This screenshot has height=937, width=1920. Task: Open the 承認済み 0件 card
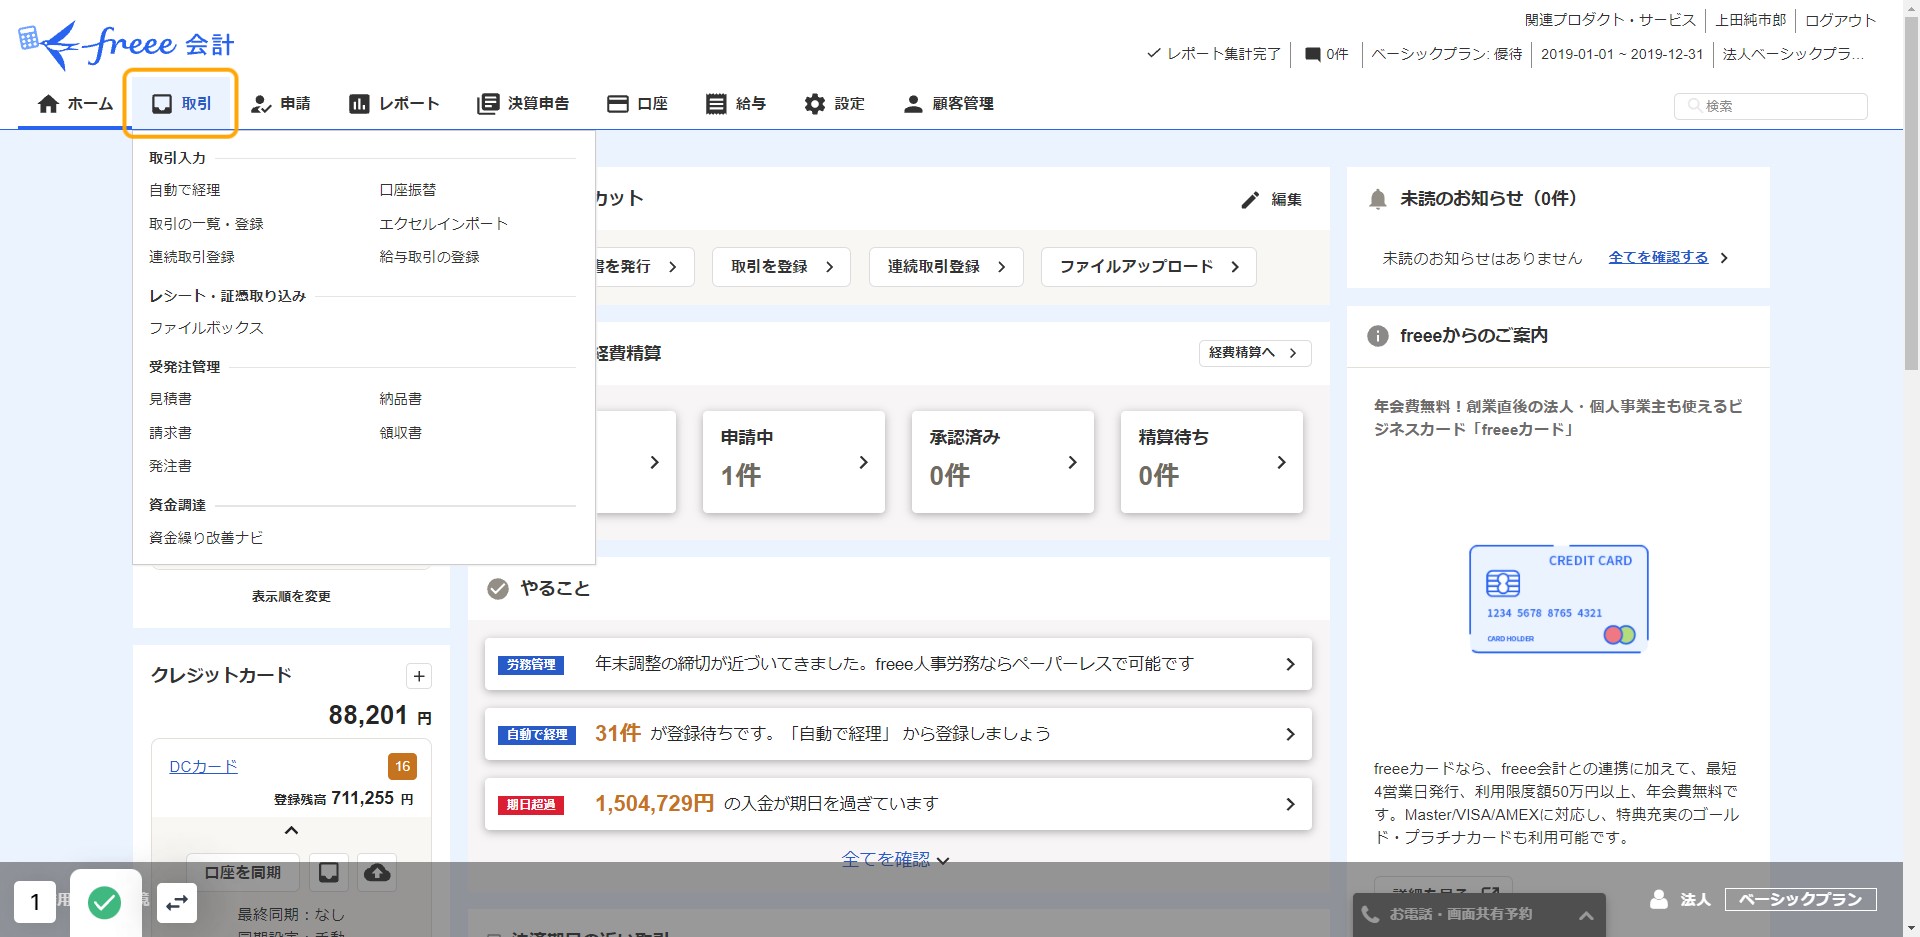[1002, 462]
